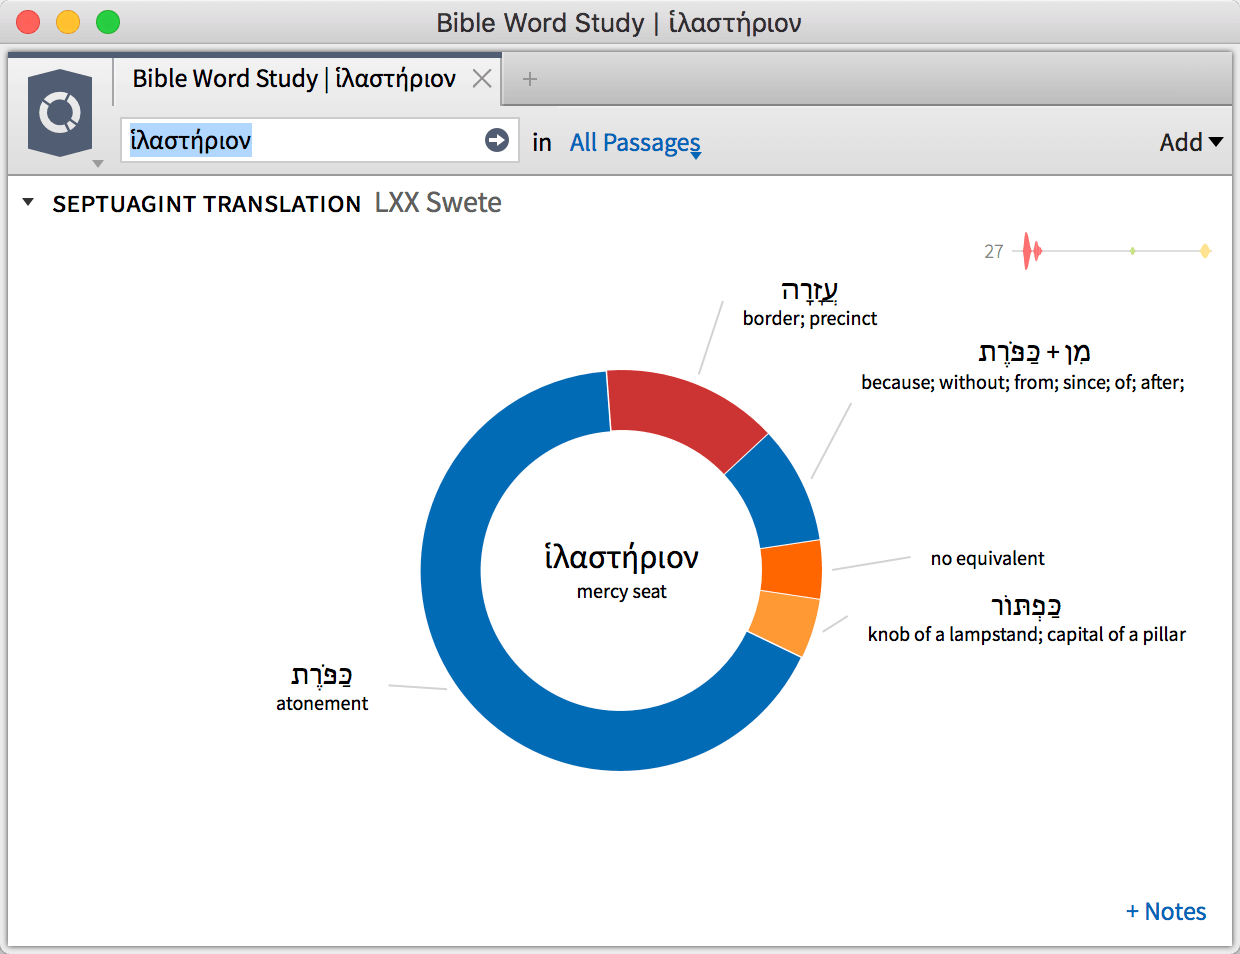Click the go arrow in search box
1240x954 pixels.
[x=496, y=140]
